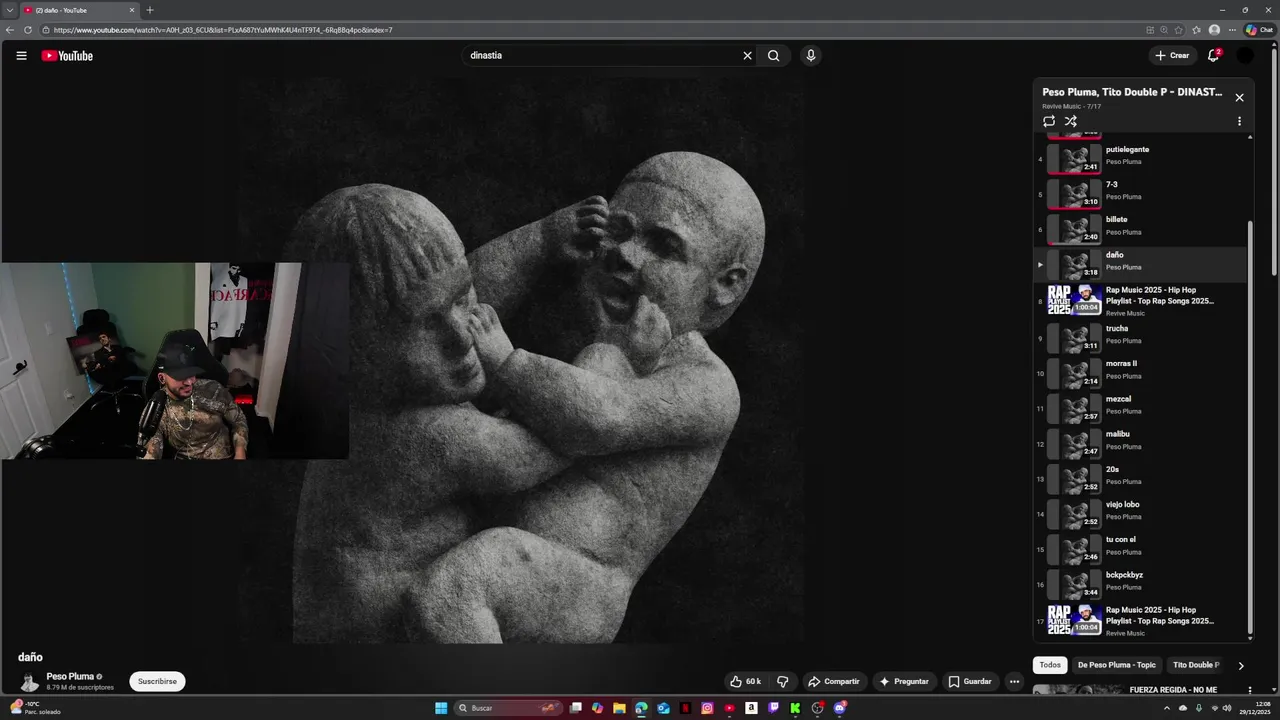Click the taskbar Buscar search box
This screenshot has height=720, width=1280.
510,708
